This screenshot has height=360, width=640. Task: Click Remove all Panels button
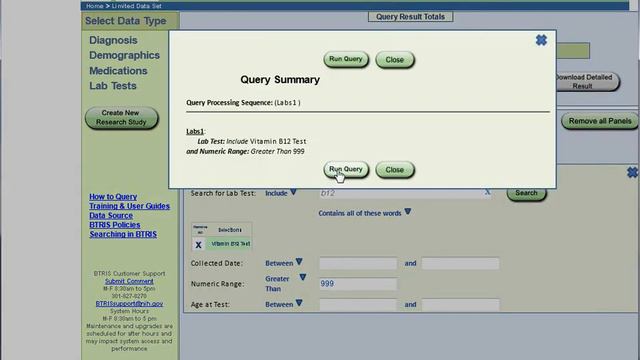pyautogui.click(x=600, y=121)
